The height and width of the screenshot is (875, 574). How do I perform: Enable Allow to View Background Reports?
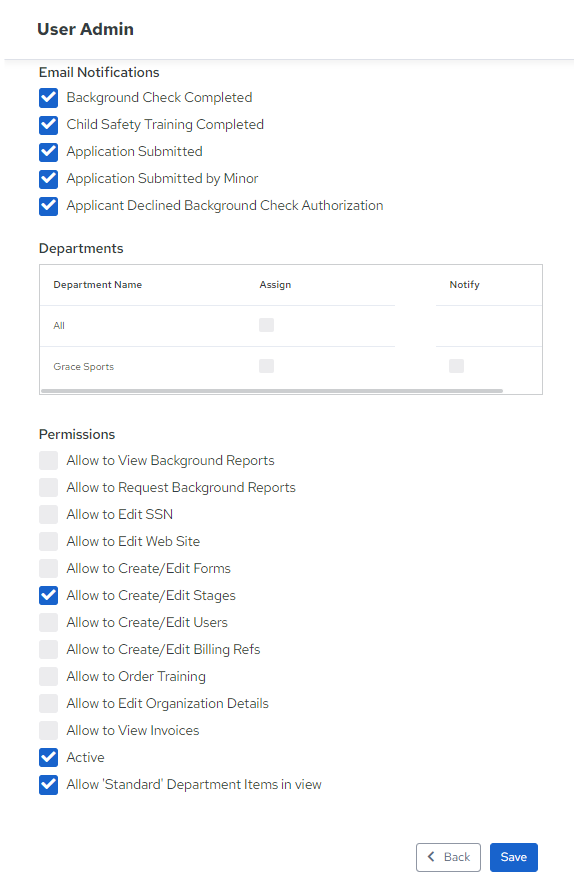[x=49, y=461]
